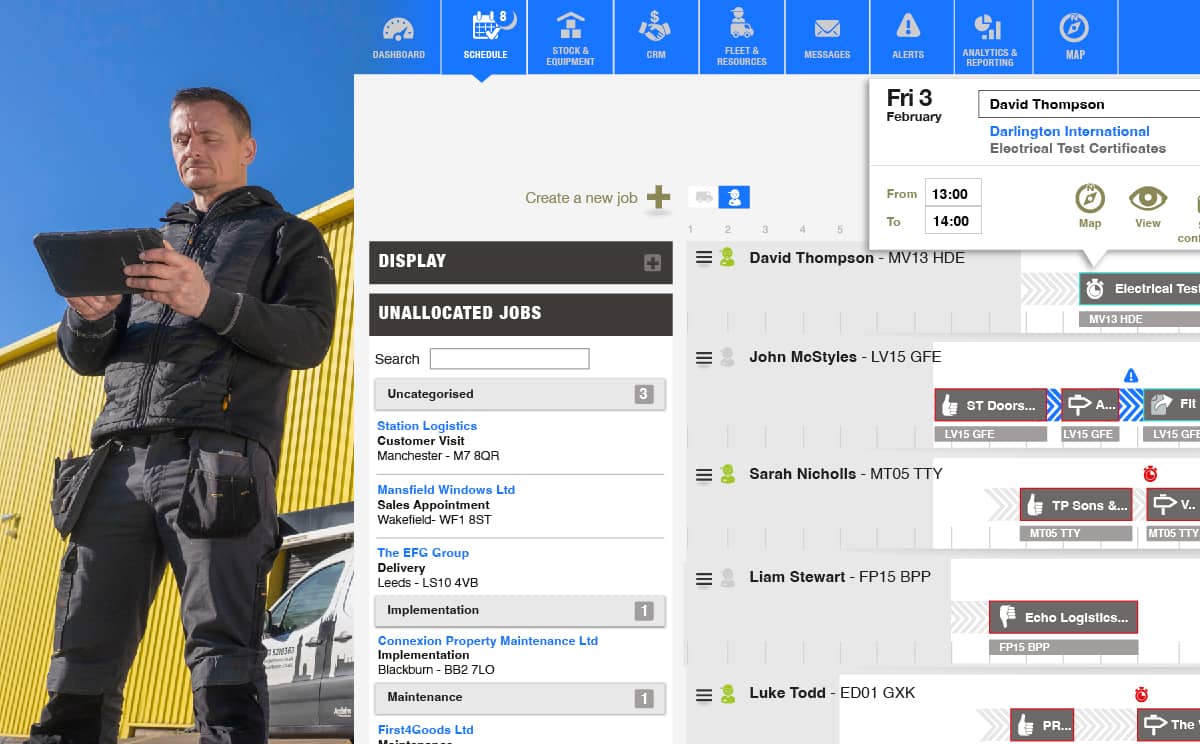This screenshot has height=744, width=1200.
Task: Open Analytics & Reporting
Action: 992,37
